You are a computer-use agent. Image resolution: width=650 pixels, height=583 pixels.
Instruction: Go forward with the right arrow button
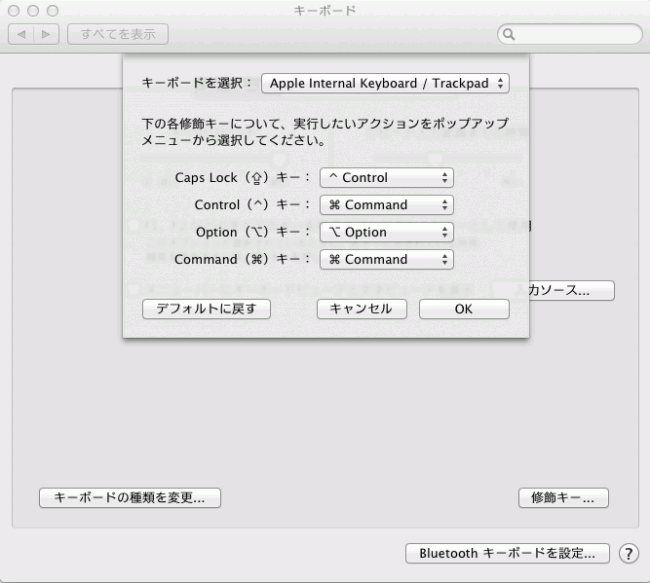click(x=46, y=34)
